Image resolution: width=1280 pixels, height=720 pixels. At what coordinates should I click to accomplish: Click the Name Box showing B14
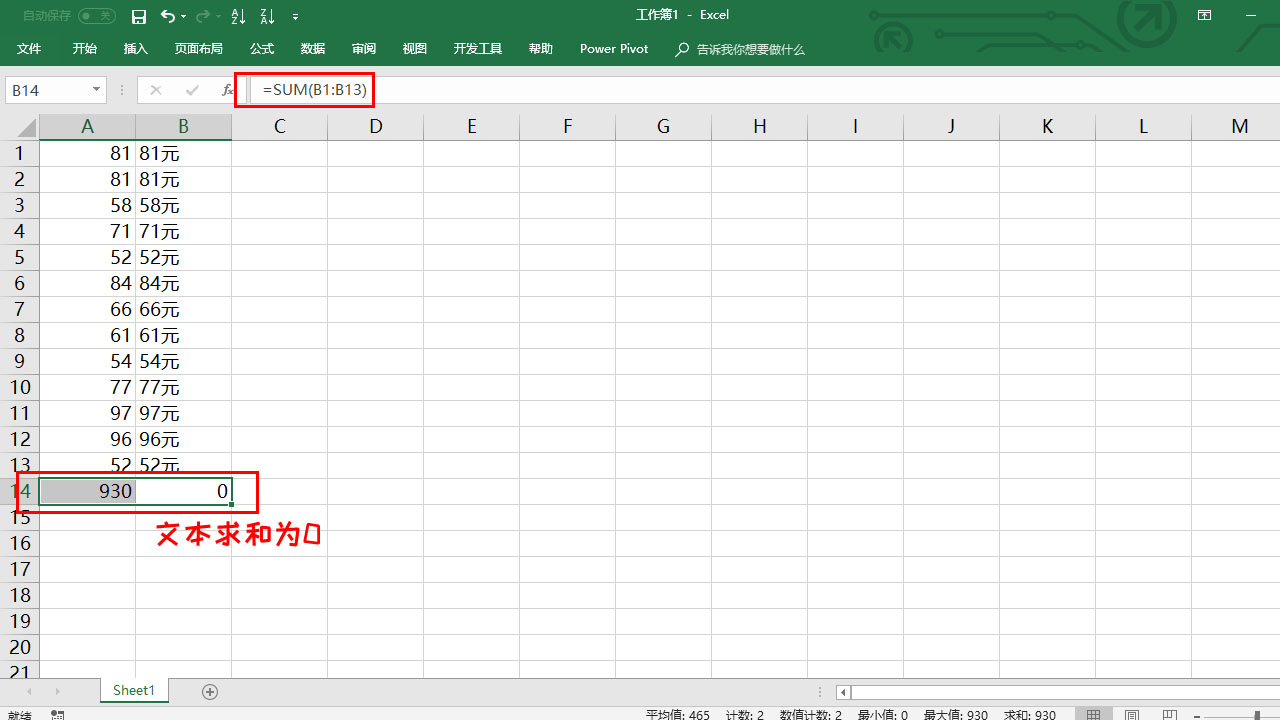click(x=48, y=90)
